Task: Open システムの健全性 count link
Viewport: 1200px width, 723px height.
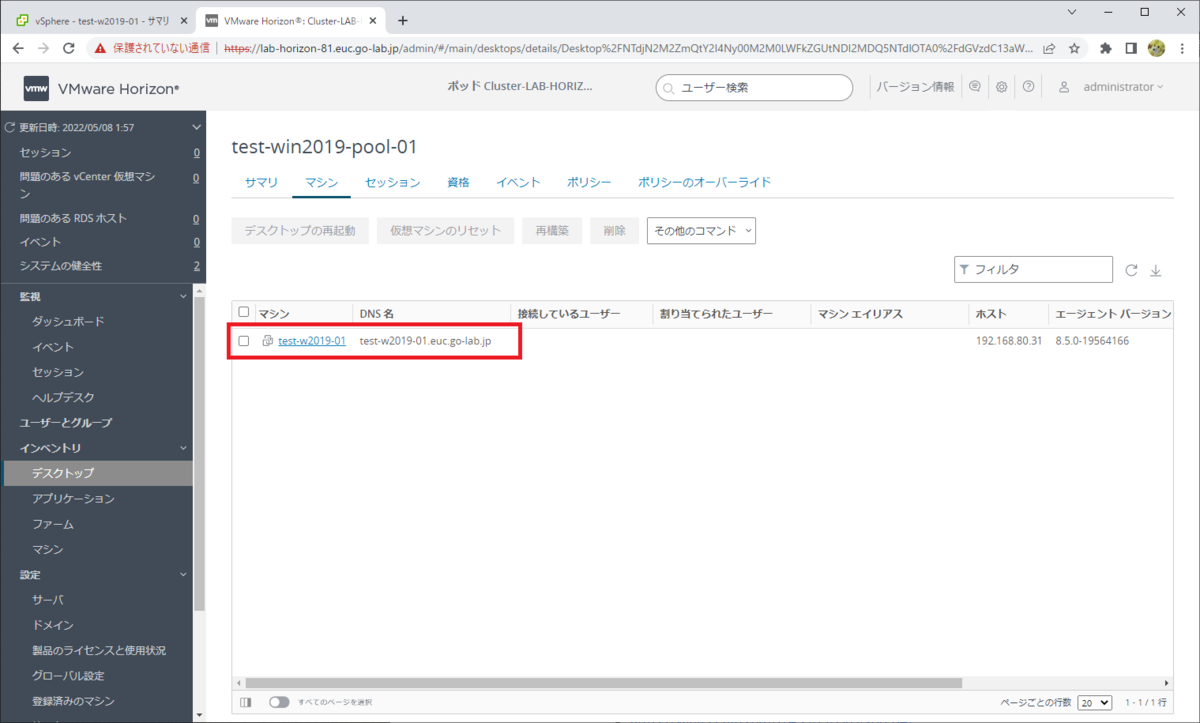Action: [x=196, y=266]
